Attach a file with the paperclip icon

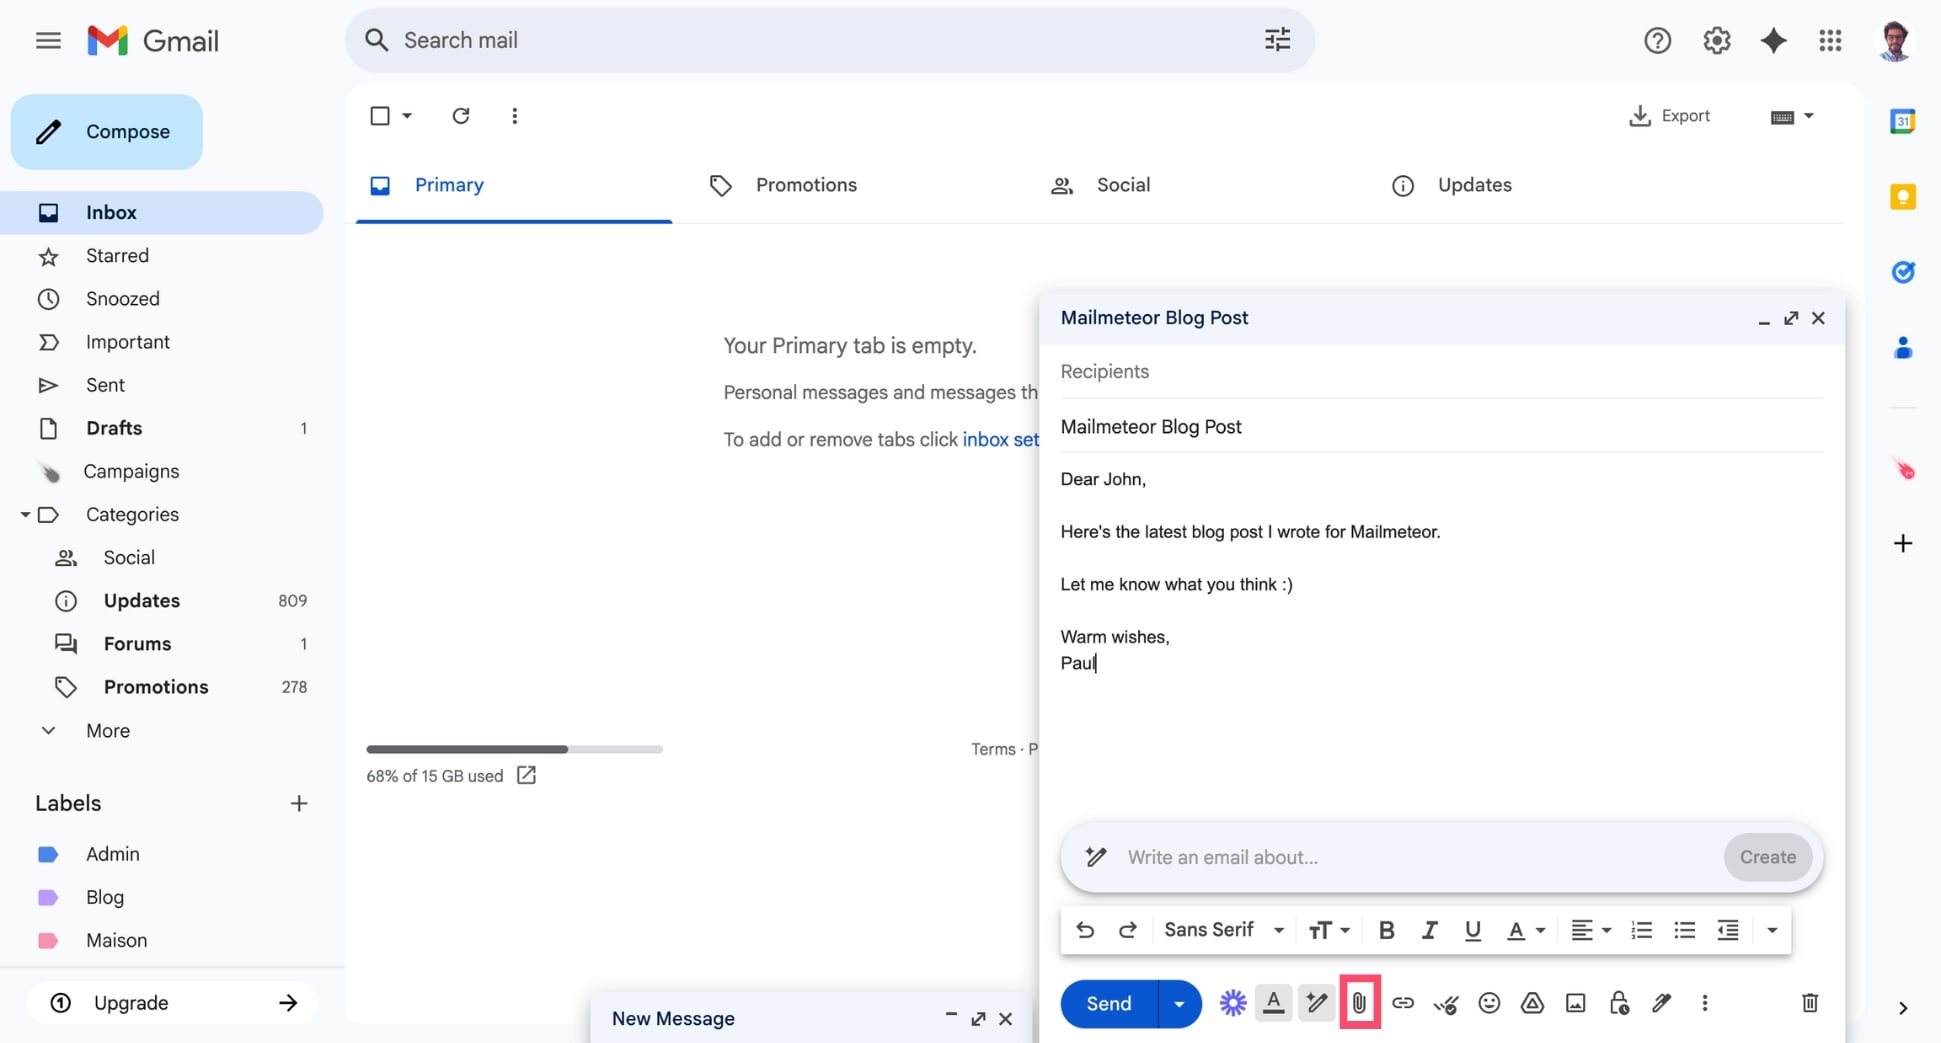tap(1360, 1003)
